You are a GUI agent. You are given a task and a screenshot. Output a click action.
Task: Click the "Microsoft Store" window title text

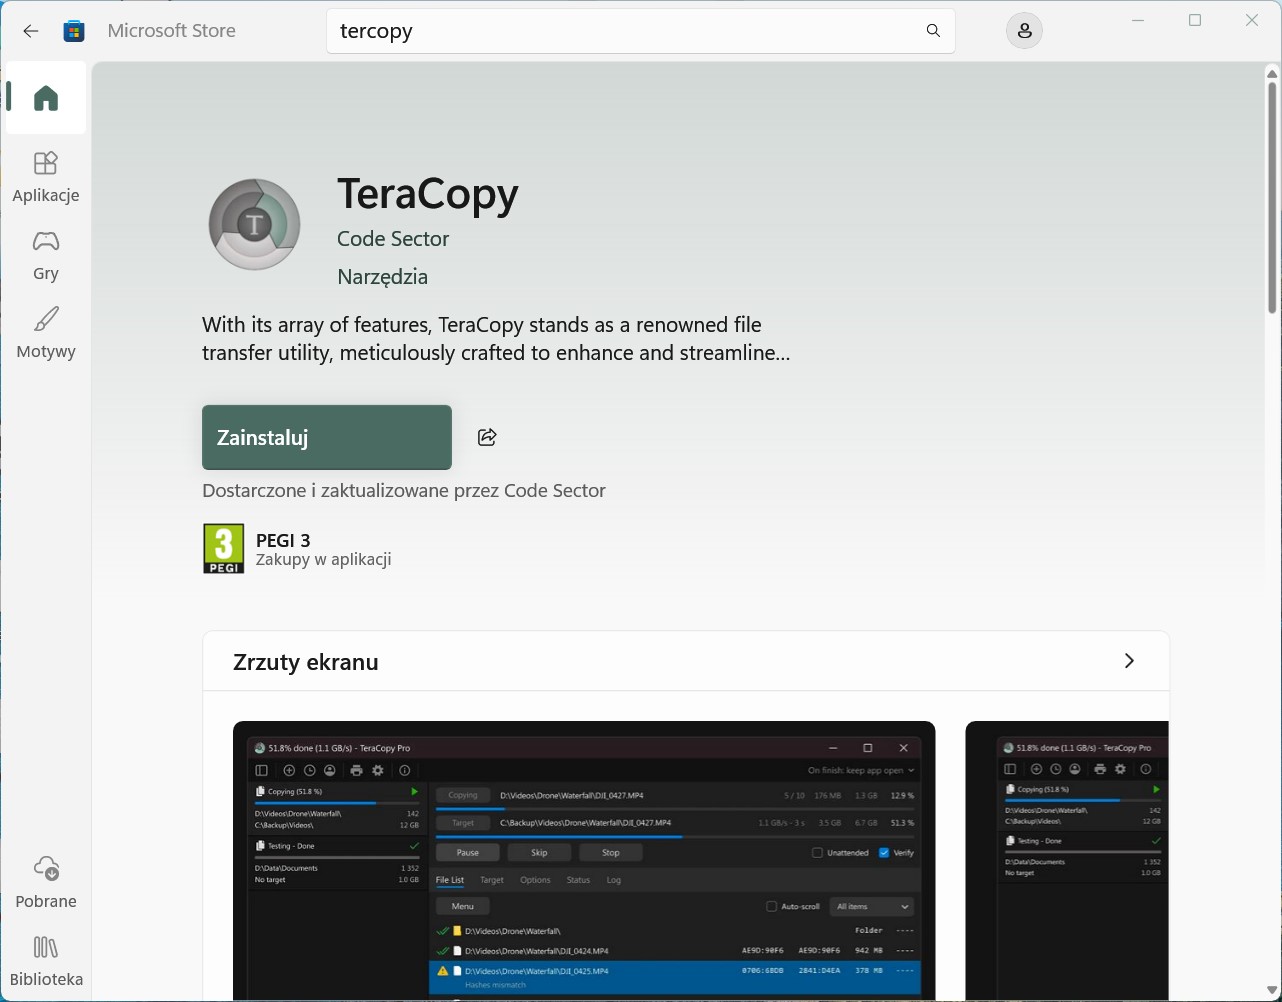pyautogui.click(x=172, y=31)
